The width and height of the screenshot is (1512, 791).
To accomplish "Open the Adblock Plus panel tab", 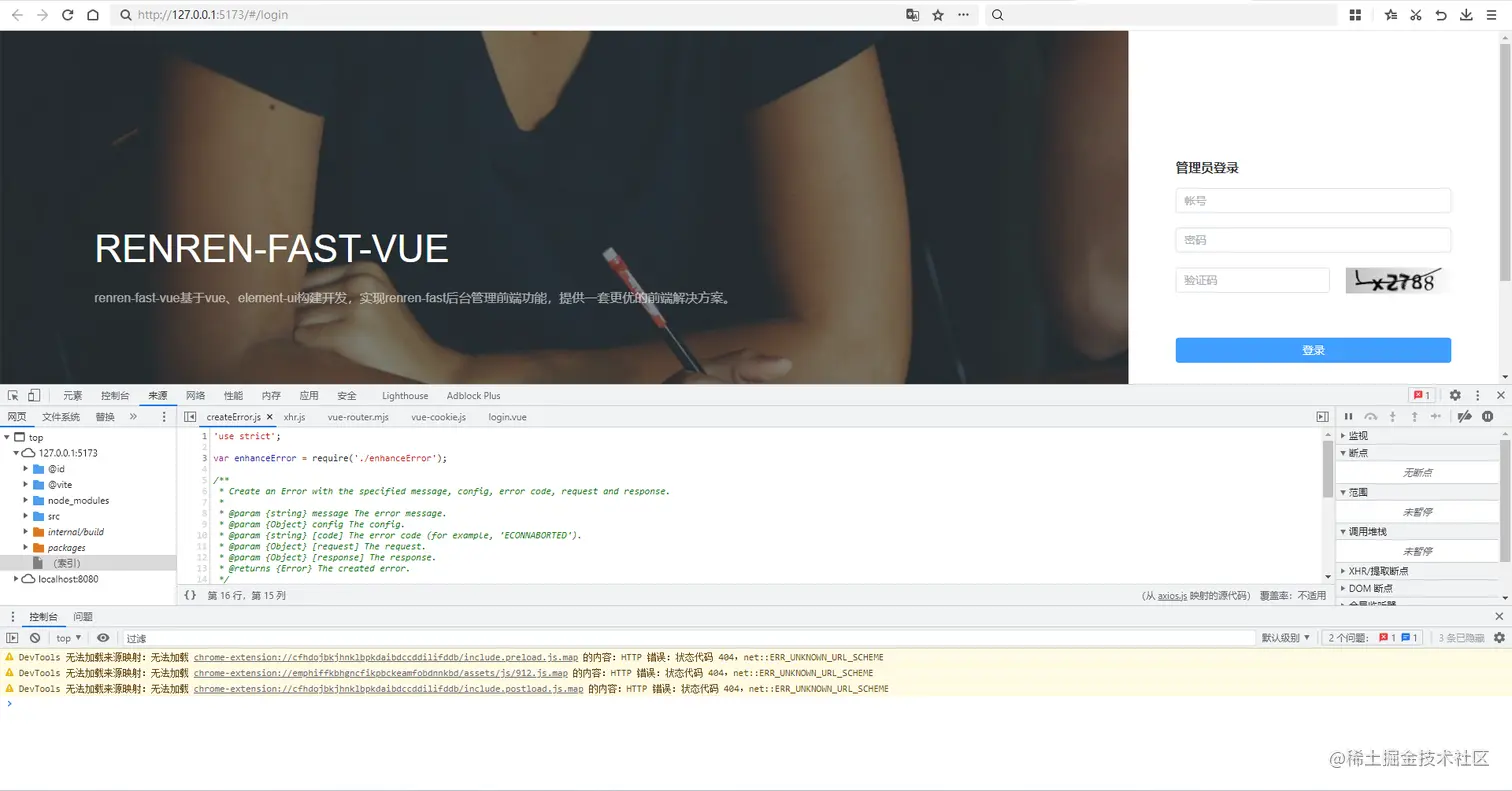I will pyautogui.click(x=474, y=396).
